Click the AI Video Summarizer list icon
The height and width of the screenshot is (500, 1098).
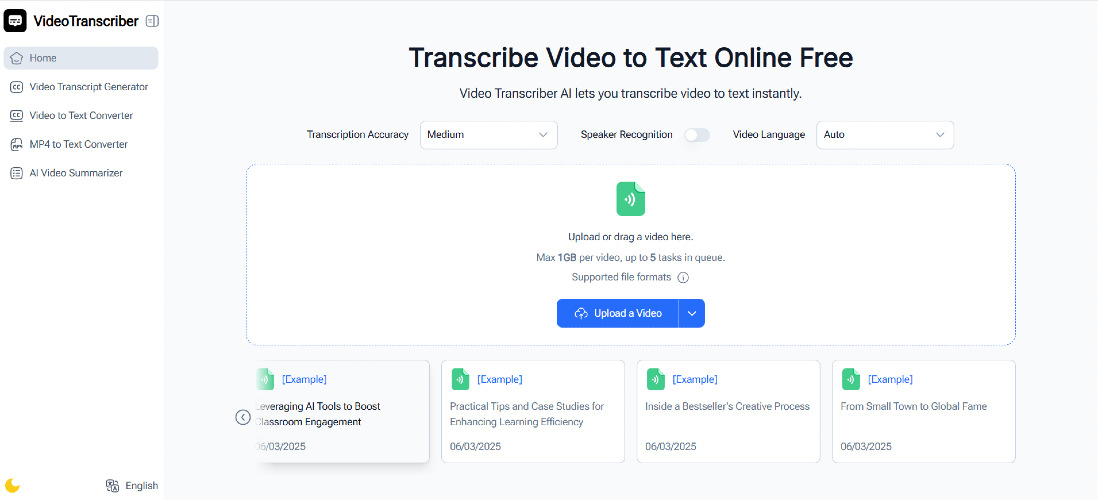[x=16, y=173]
